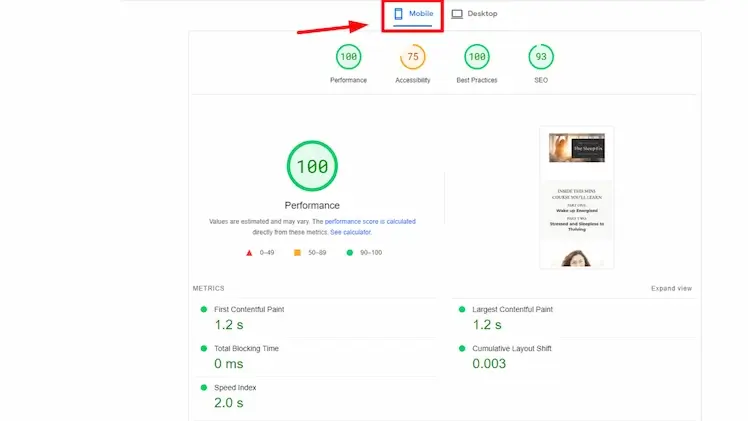Click the orange square 50–89 legend icon
748x421 pixels.
pyautogui.click(x=297, y=253)
